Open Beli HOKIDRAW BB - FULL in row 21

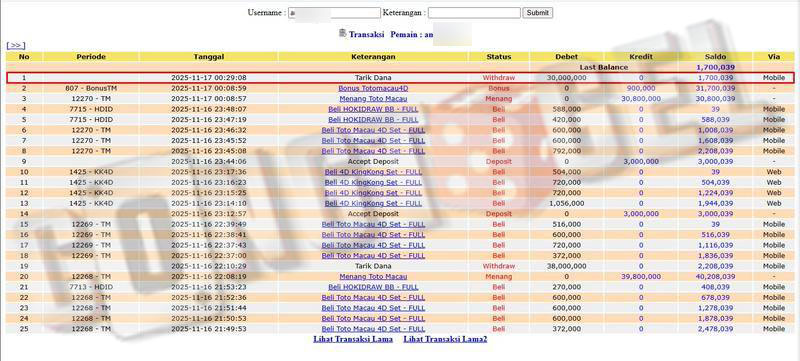click(x=373, y=287)
